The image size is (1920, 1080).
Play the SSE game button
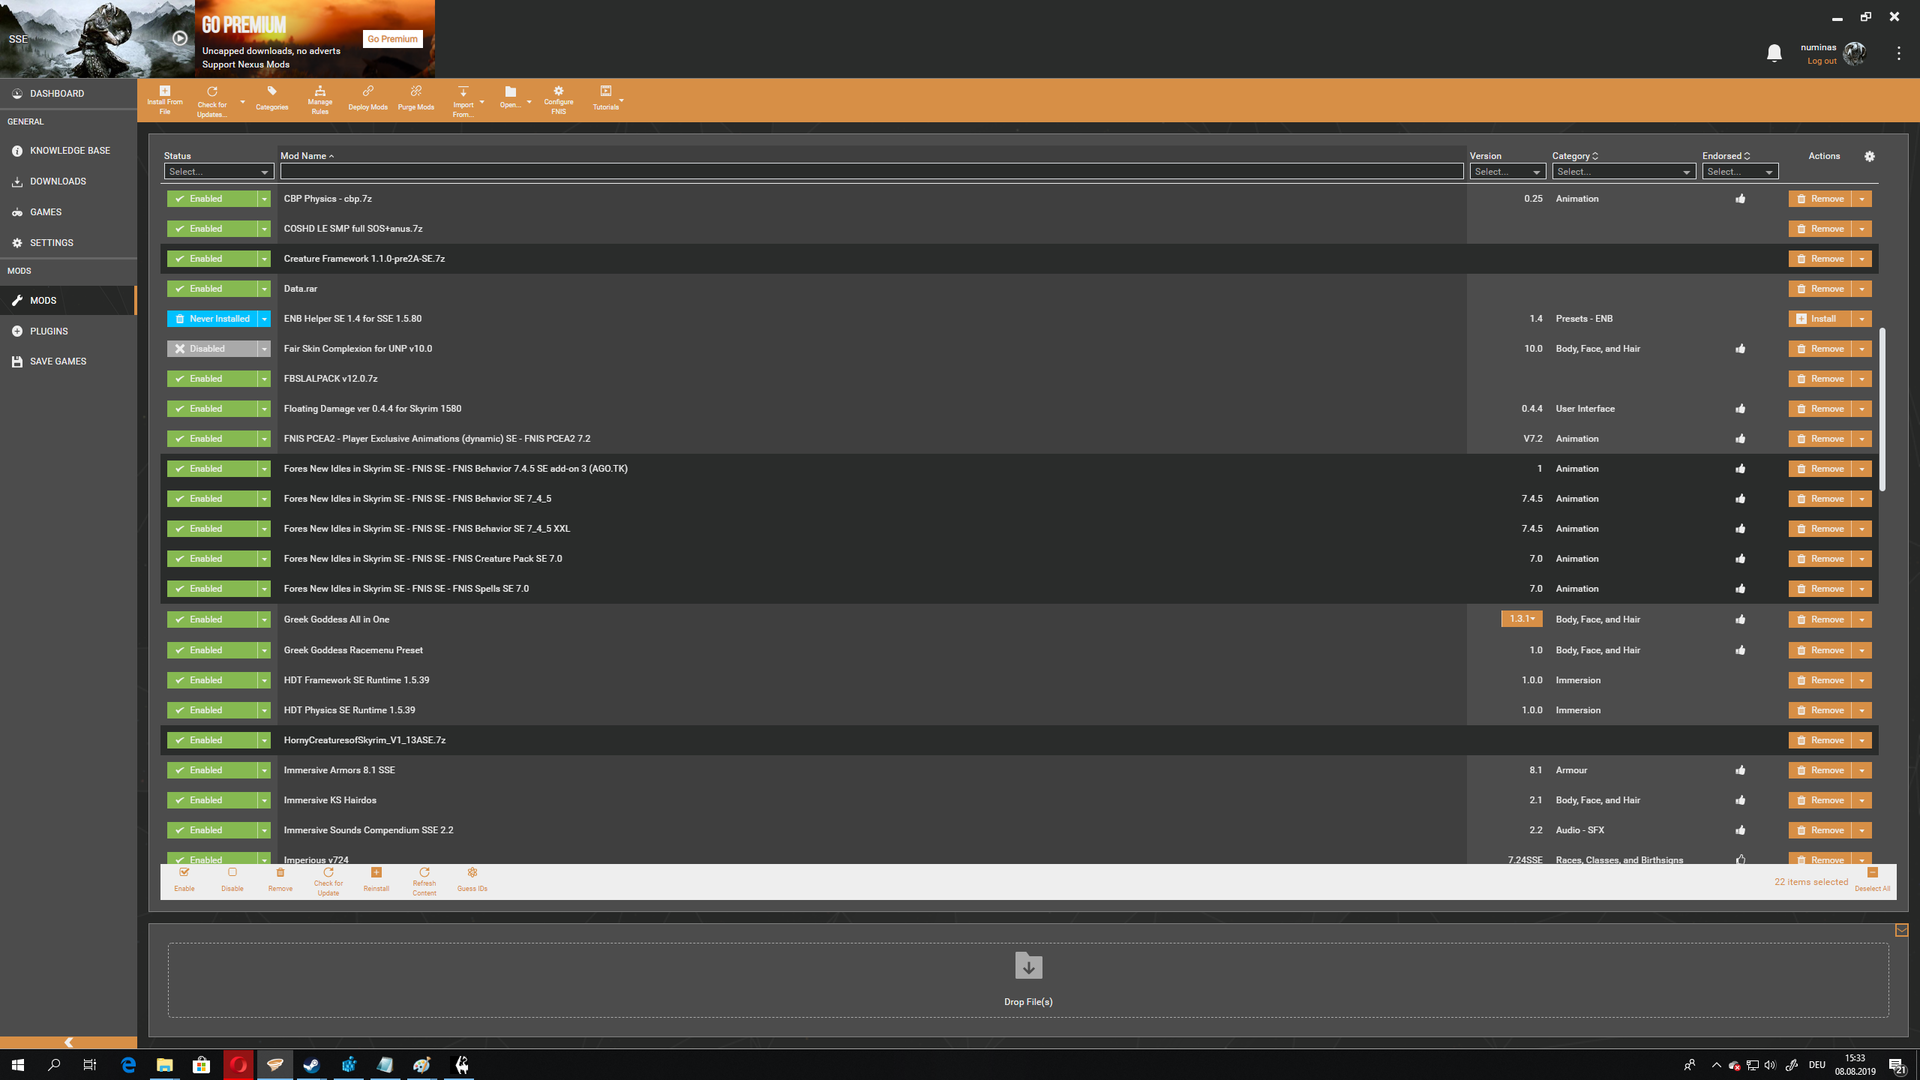click(180, 38)
